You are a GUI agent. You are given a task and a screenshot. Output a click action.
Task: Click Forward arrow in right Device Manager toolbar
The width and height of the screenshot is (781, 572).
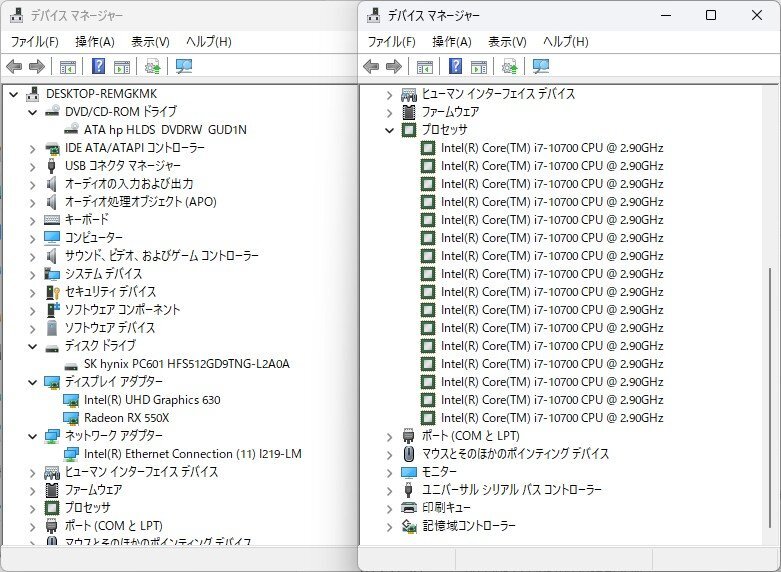394,66
